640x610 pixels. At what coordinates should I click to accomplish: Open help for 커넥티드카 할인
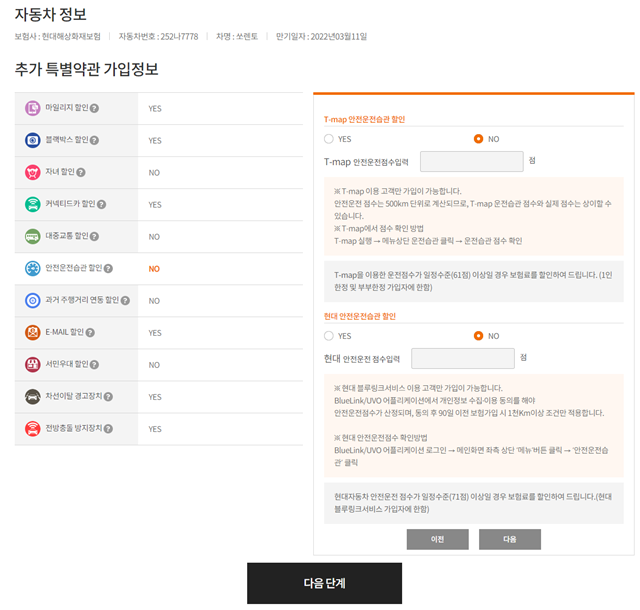[x=102, y=205]
